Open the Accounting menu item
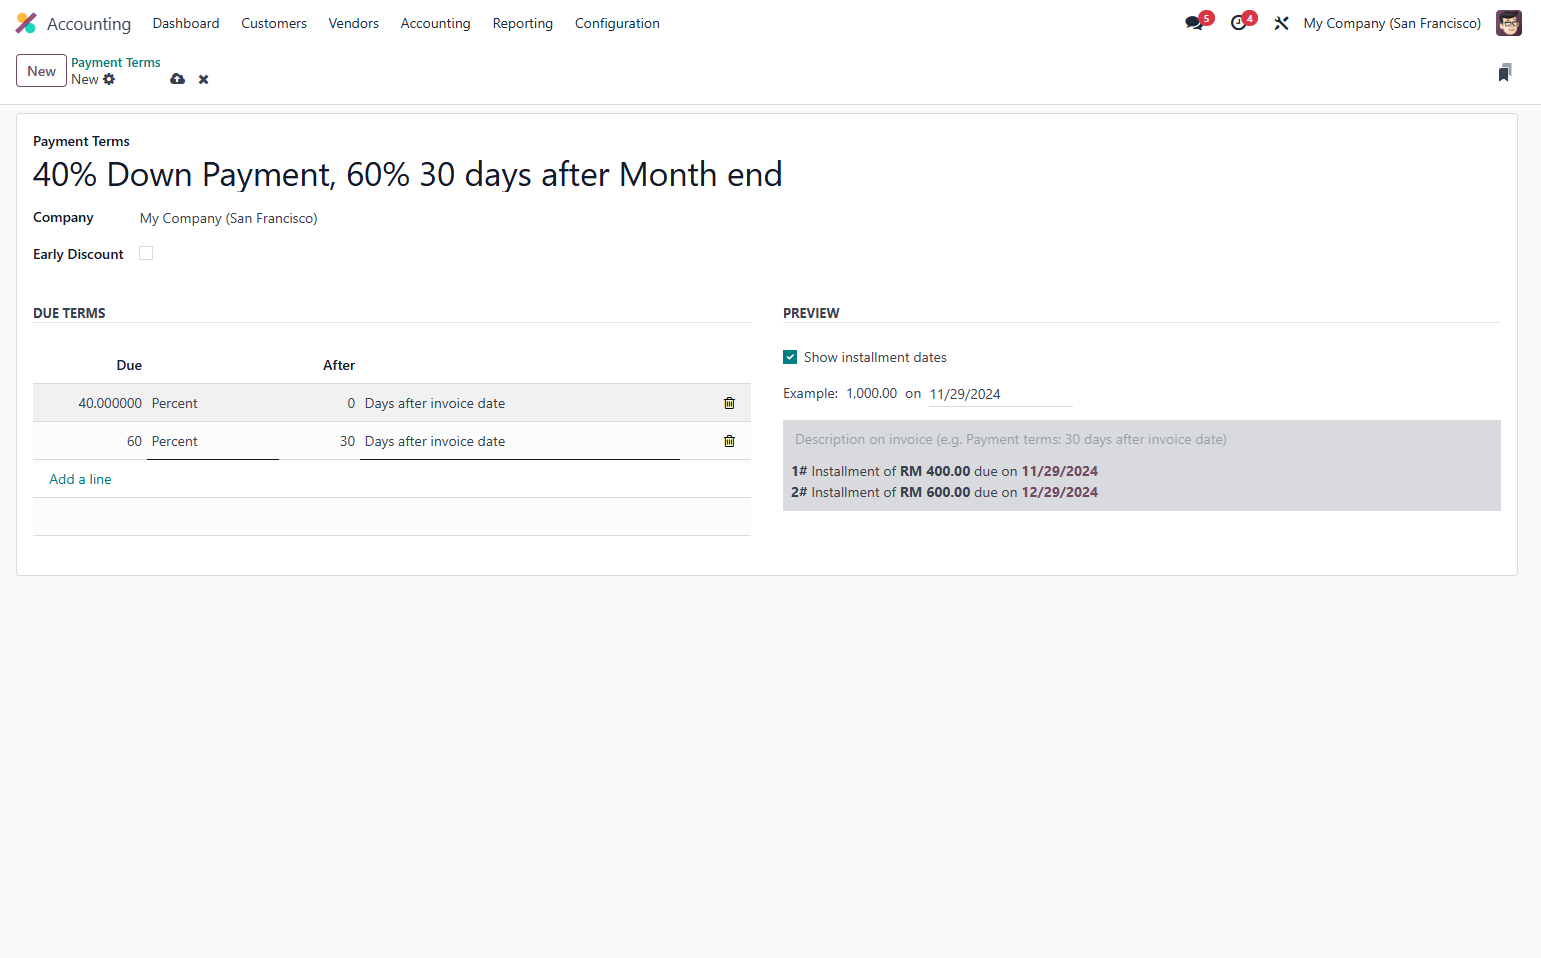 (x=435, y=23)
